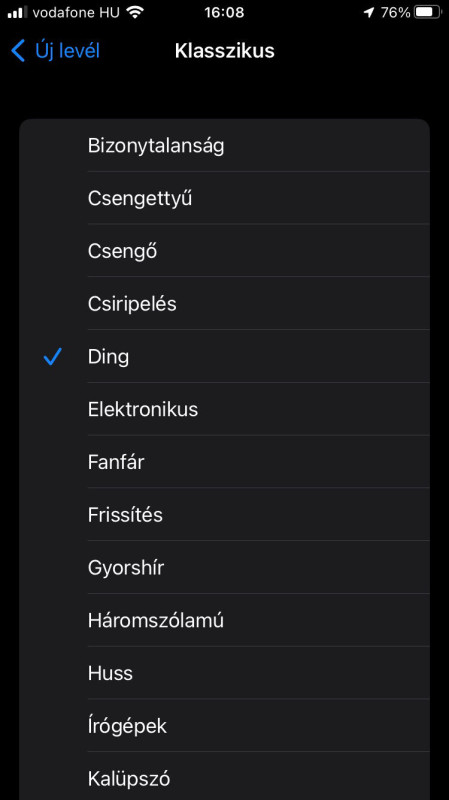Tap the blue checkmark beside Ding
The height and width of the screenshot is (800, 449).
53,357
